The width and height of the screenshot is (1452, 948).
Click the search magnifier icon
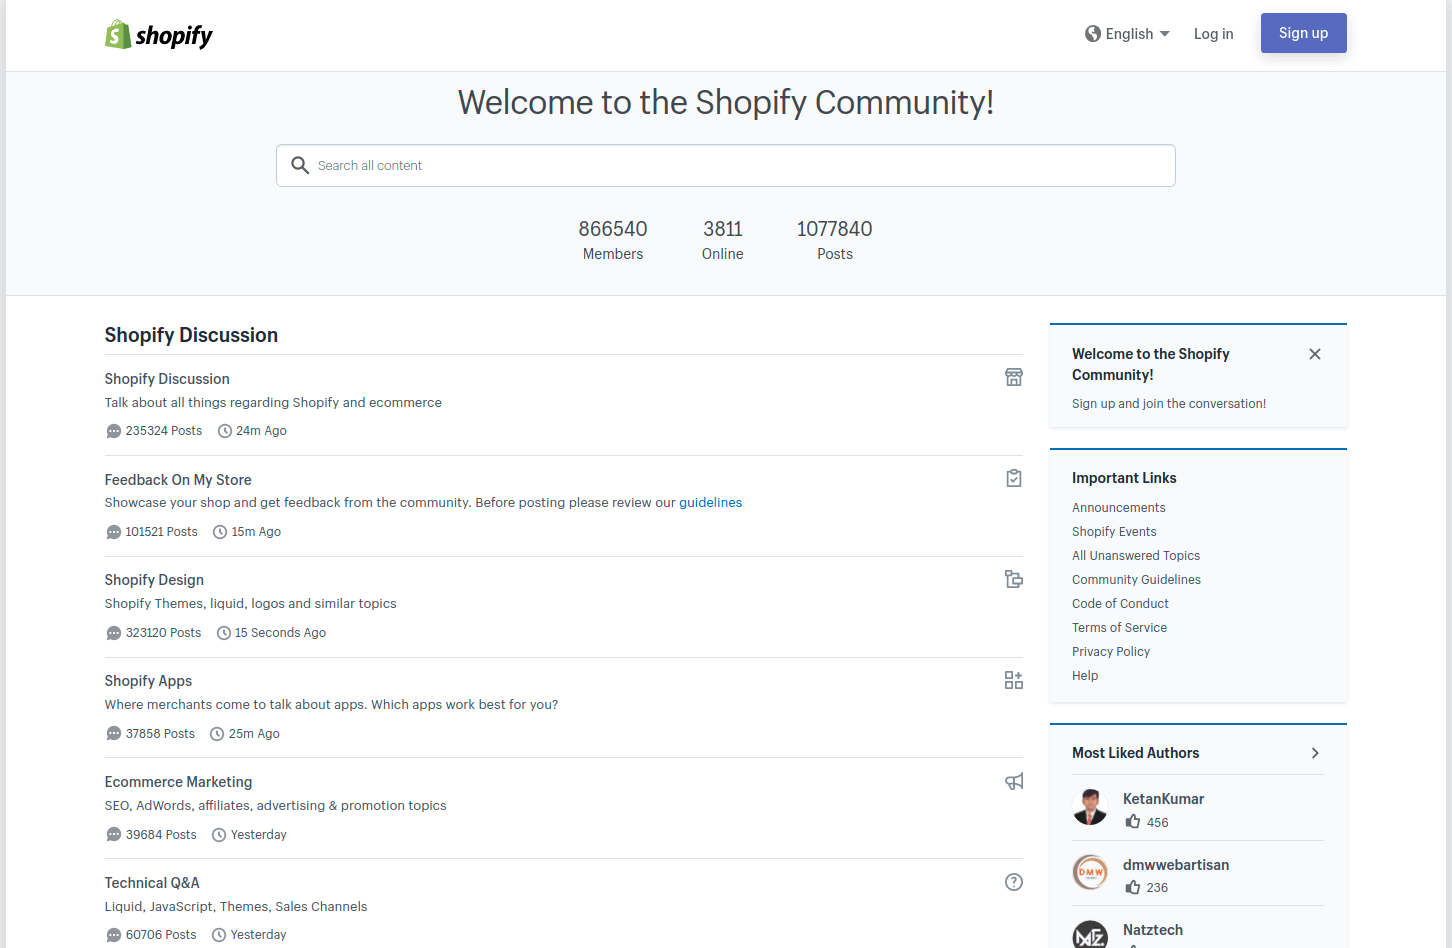click(x=299, y=165)
